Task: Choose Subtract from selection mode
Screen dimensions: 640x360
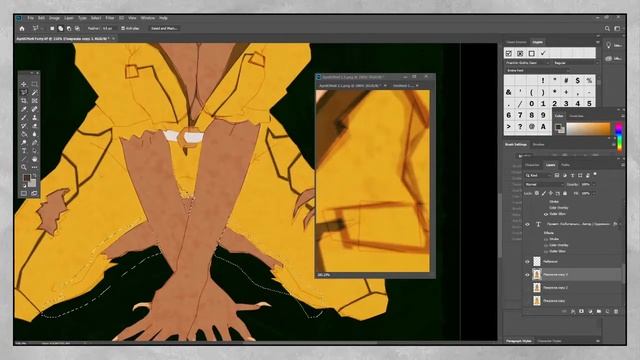Action: tap(69, 29)
